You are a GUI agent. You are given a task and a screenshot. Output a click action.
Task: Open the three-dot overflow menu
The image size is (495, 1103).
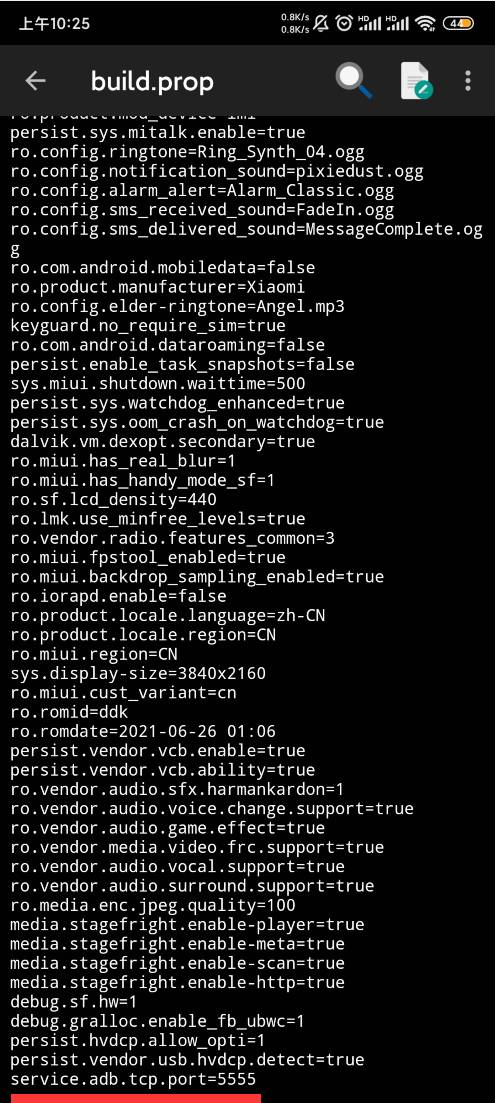pos(468,81)
